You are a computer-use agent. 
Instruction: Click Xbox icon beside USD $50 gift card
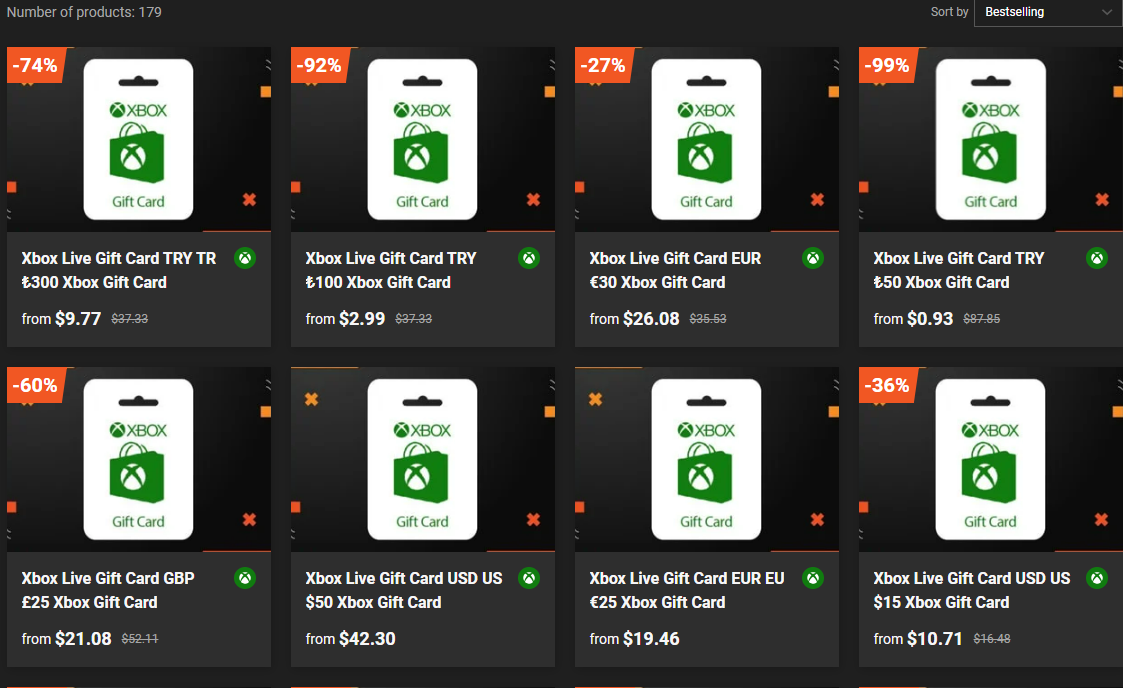(x=529, y=578)
